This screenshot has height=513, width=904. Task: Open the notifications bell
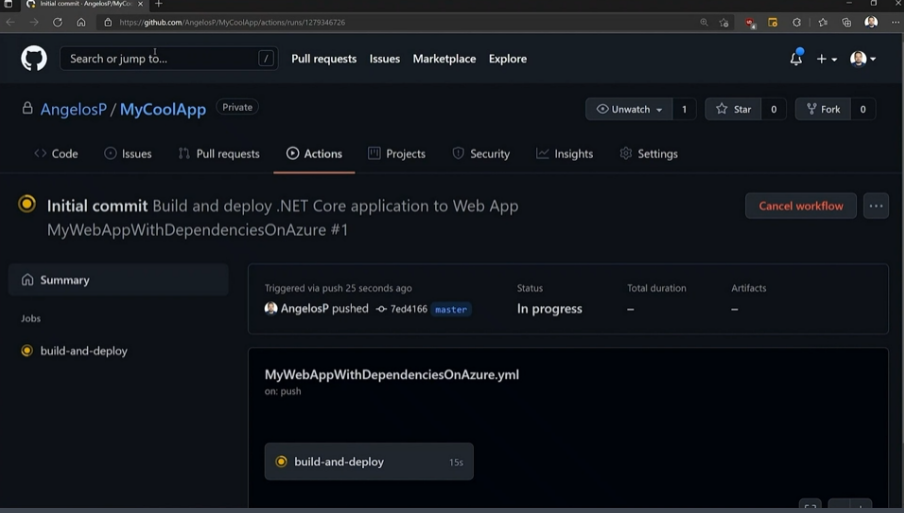pos(796,59)
